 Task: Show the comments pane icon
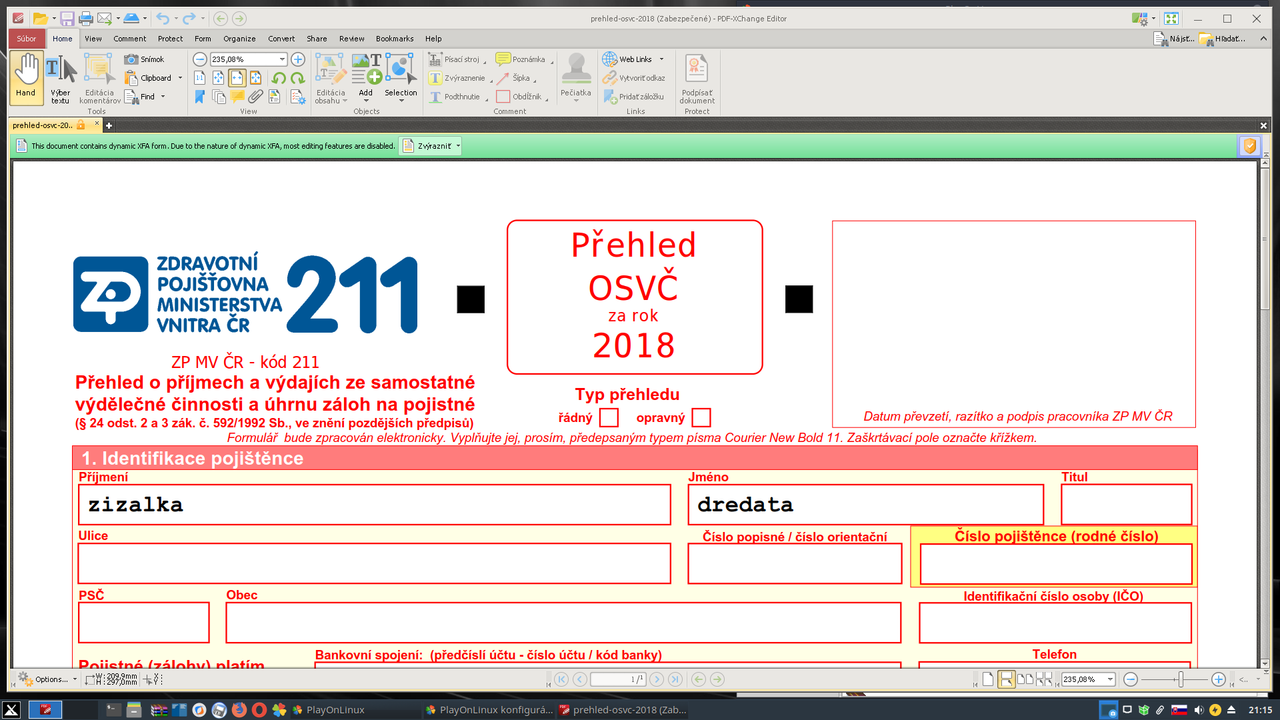pos(237,97)
